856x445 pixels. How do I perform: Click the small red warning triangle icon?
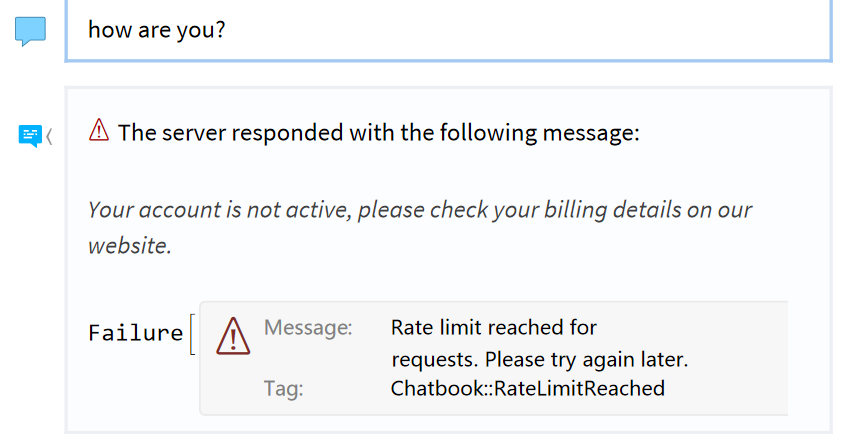click(x=99, y=130)
